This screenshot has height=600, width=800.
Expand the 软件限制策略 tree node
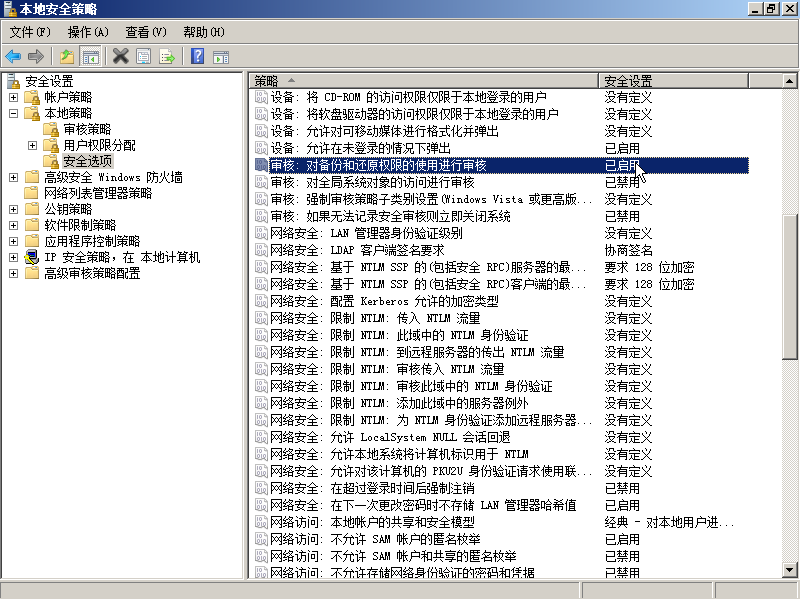14,226
